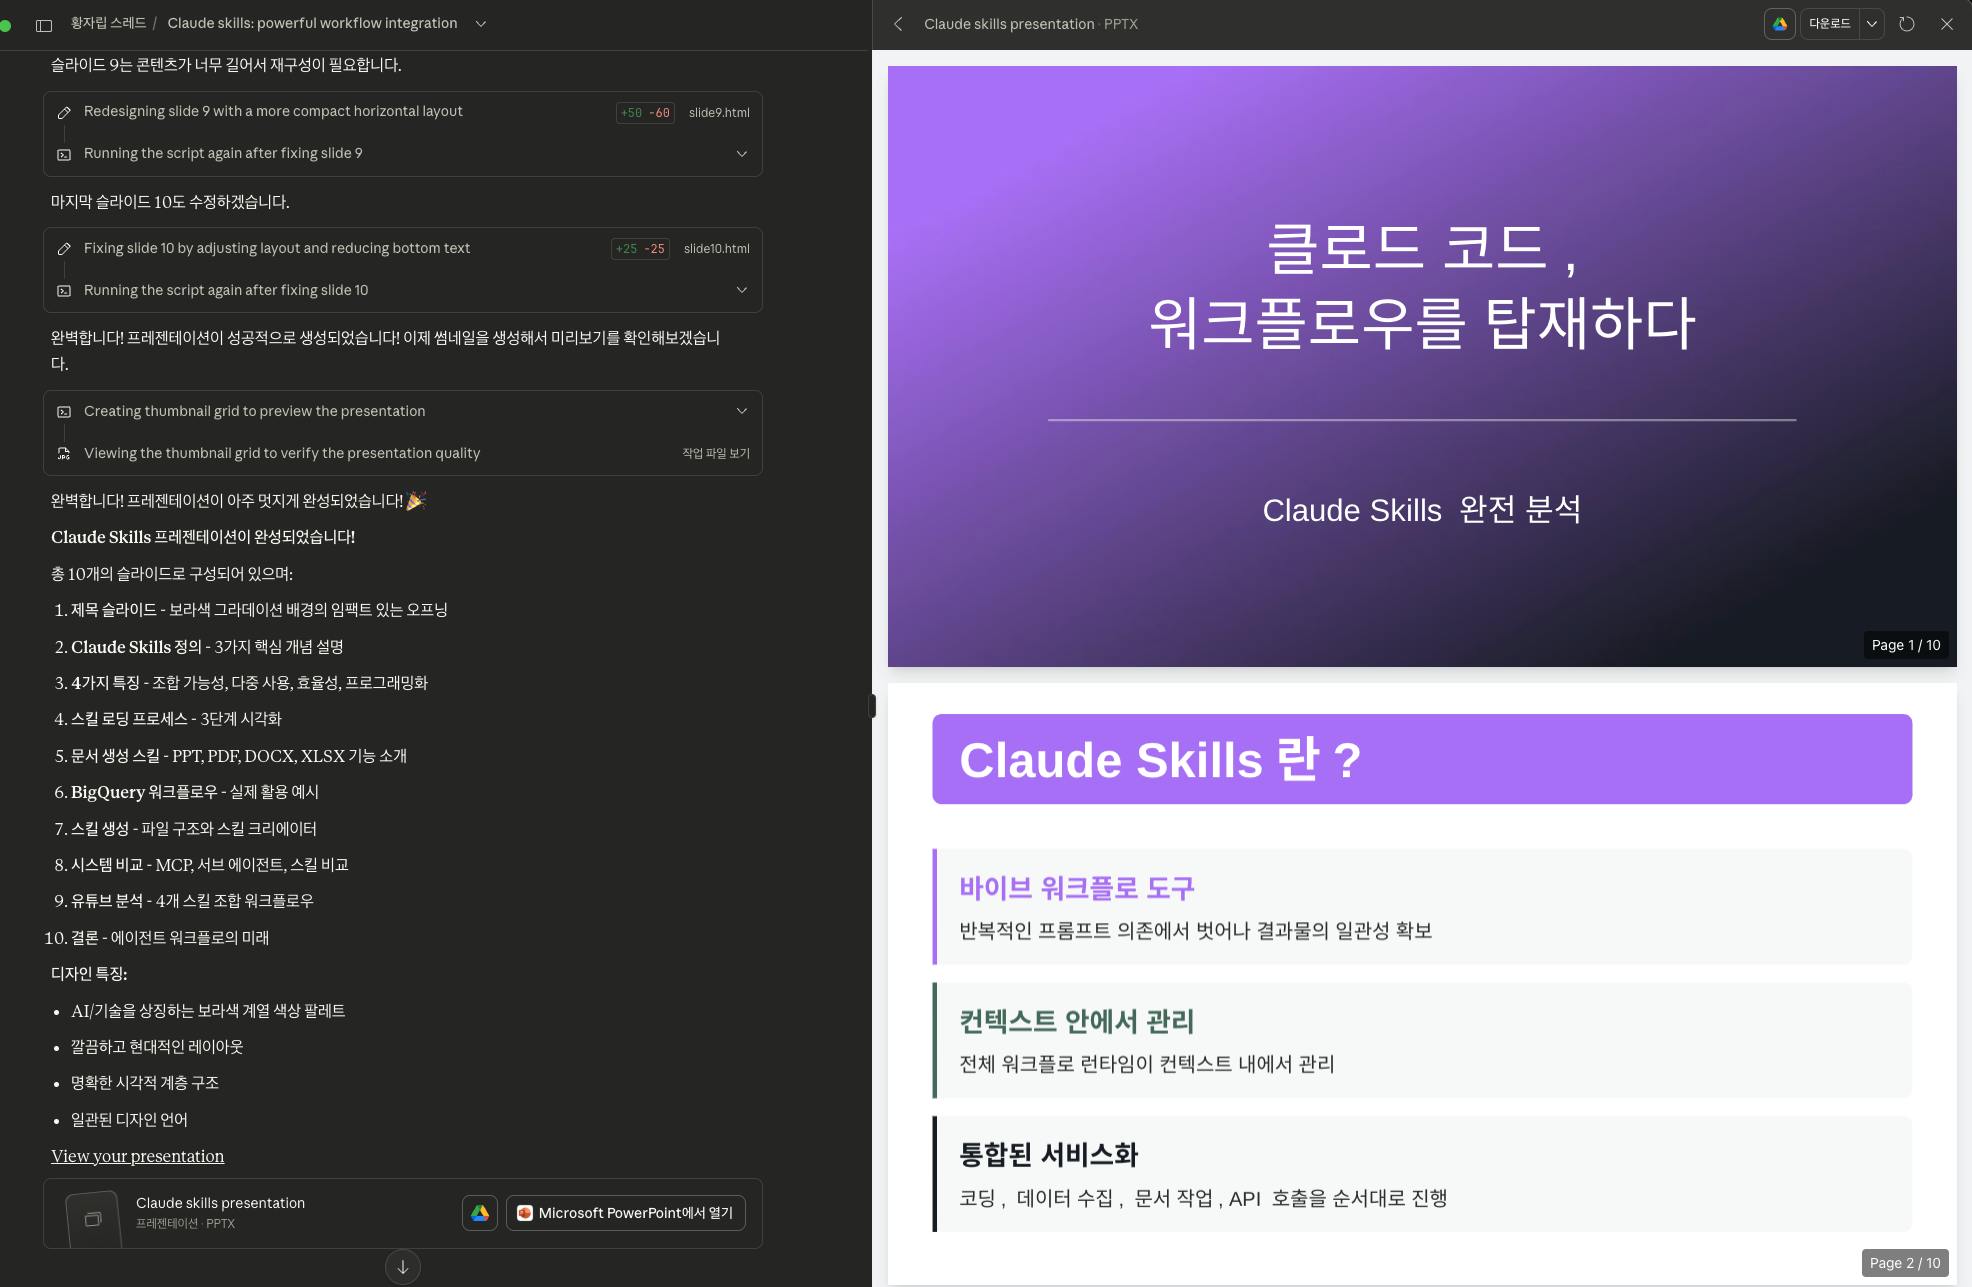Viewport: 1972px width, 1287px height.
Task: Open the 황자립 스레드 breadcrumb
Action: (107, 22)
